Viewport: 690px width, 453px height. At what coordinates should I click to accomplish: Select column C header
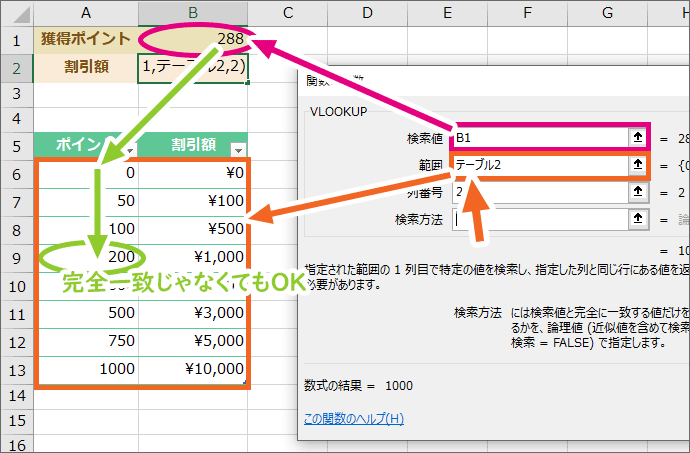pos(288,13)
